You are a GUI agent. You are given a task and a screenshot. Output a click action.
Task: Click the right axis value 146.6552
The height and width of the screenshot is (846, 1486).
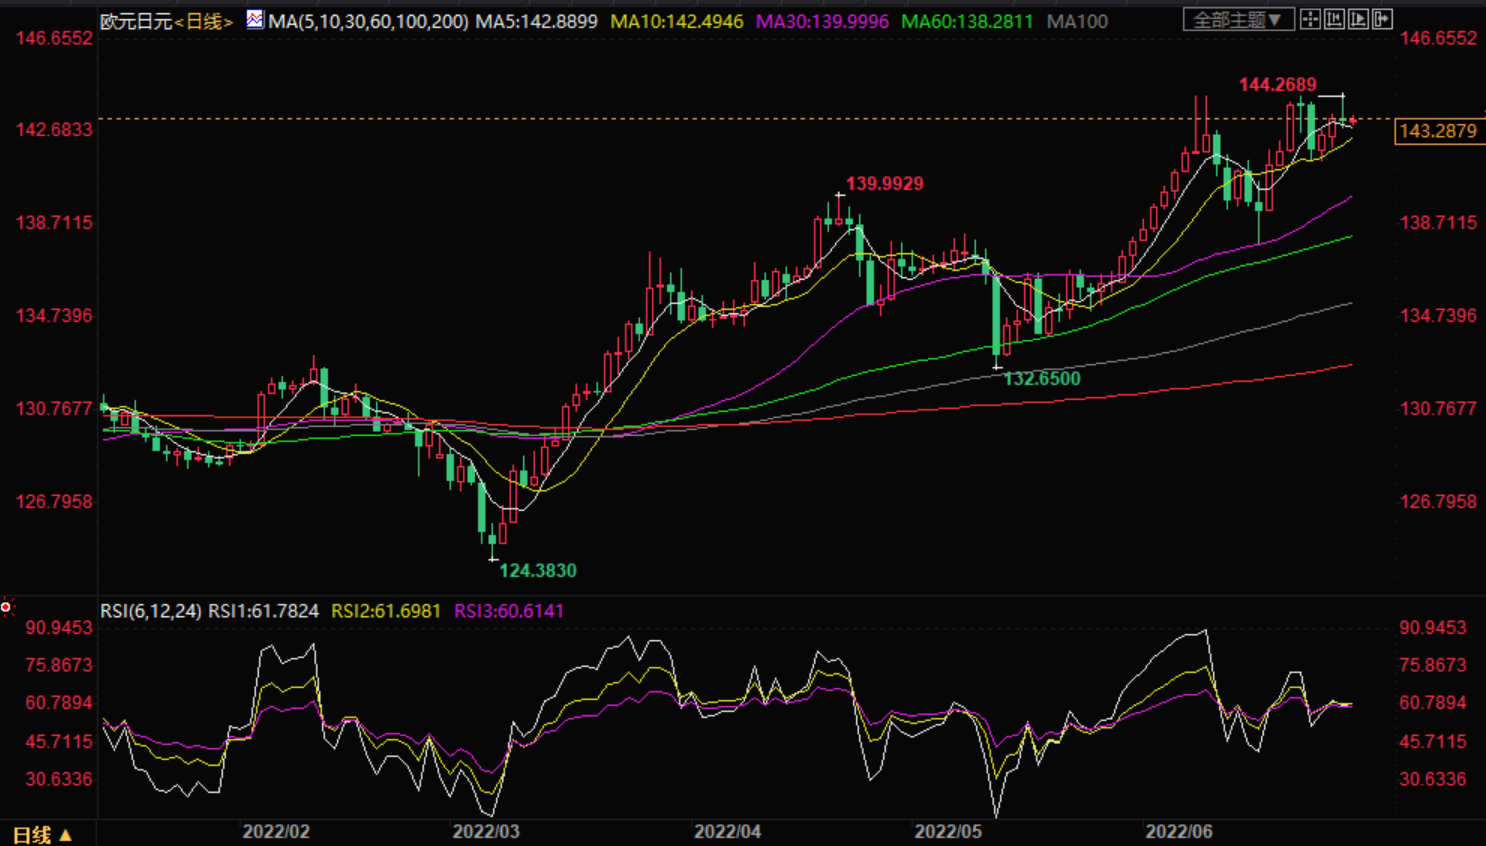1438,38
